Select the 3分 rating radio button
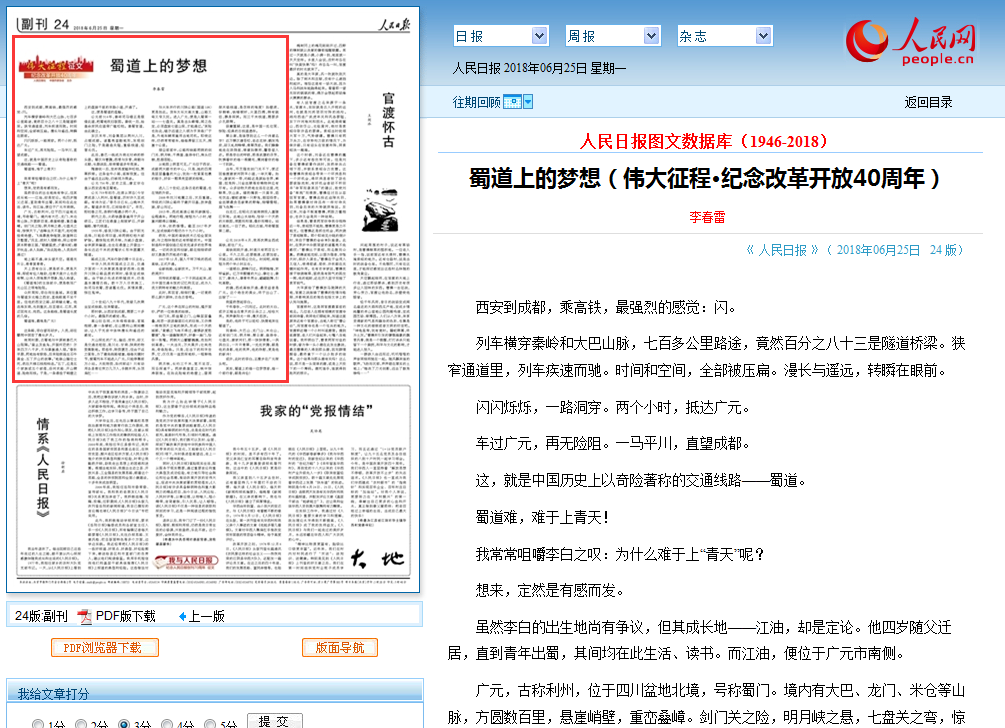Image resolution: width=1005 pixels, height=728 pixels. (x=124, y=725)
